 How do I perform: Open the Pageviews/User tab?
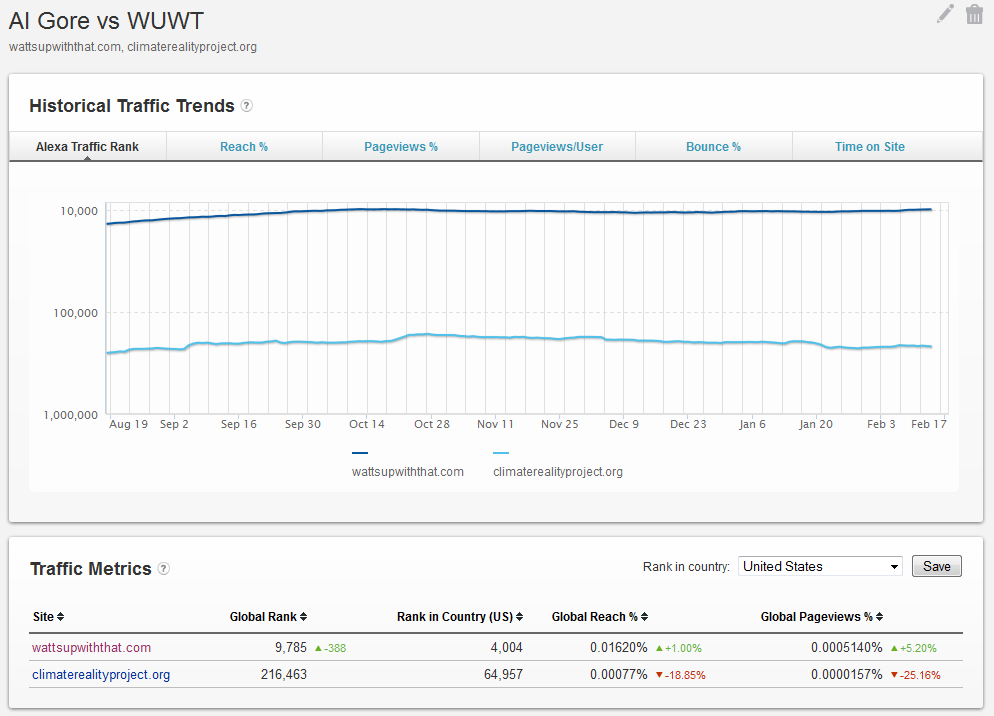click(x=557, y=146)
